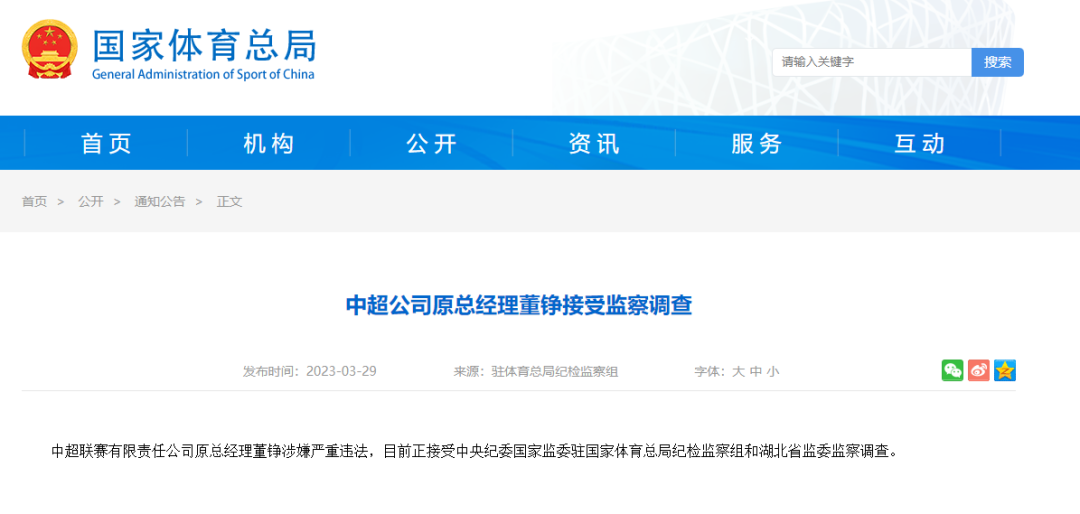Image resolution: width=1080 pixels, height=514 pixels.
Task: Click the national emblem logo
Action: click(50, 49)
